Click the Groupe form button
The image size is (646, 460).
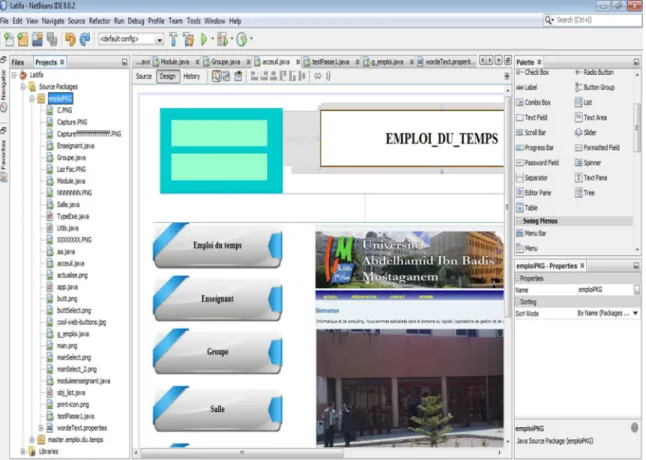pos(218,352)
